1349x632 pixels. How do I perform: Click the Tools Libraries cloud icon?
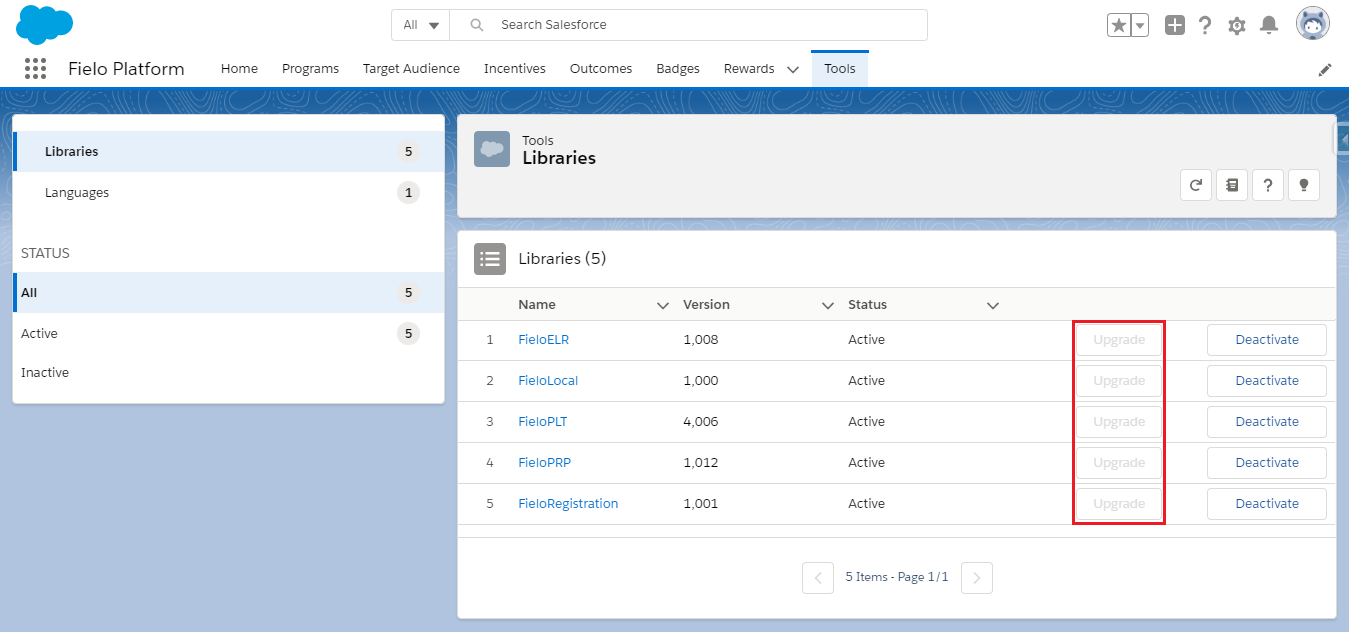[x=492, y=149]
